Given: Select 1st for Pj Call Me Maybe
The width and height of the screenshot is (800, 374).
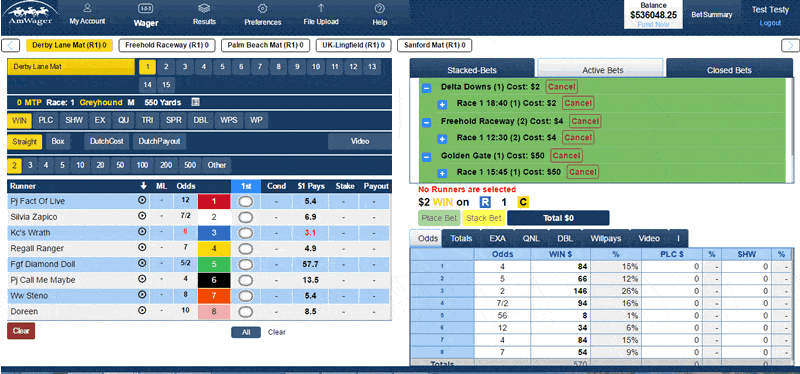Looking at the screenshot, I should 245,280.
